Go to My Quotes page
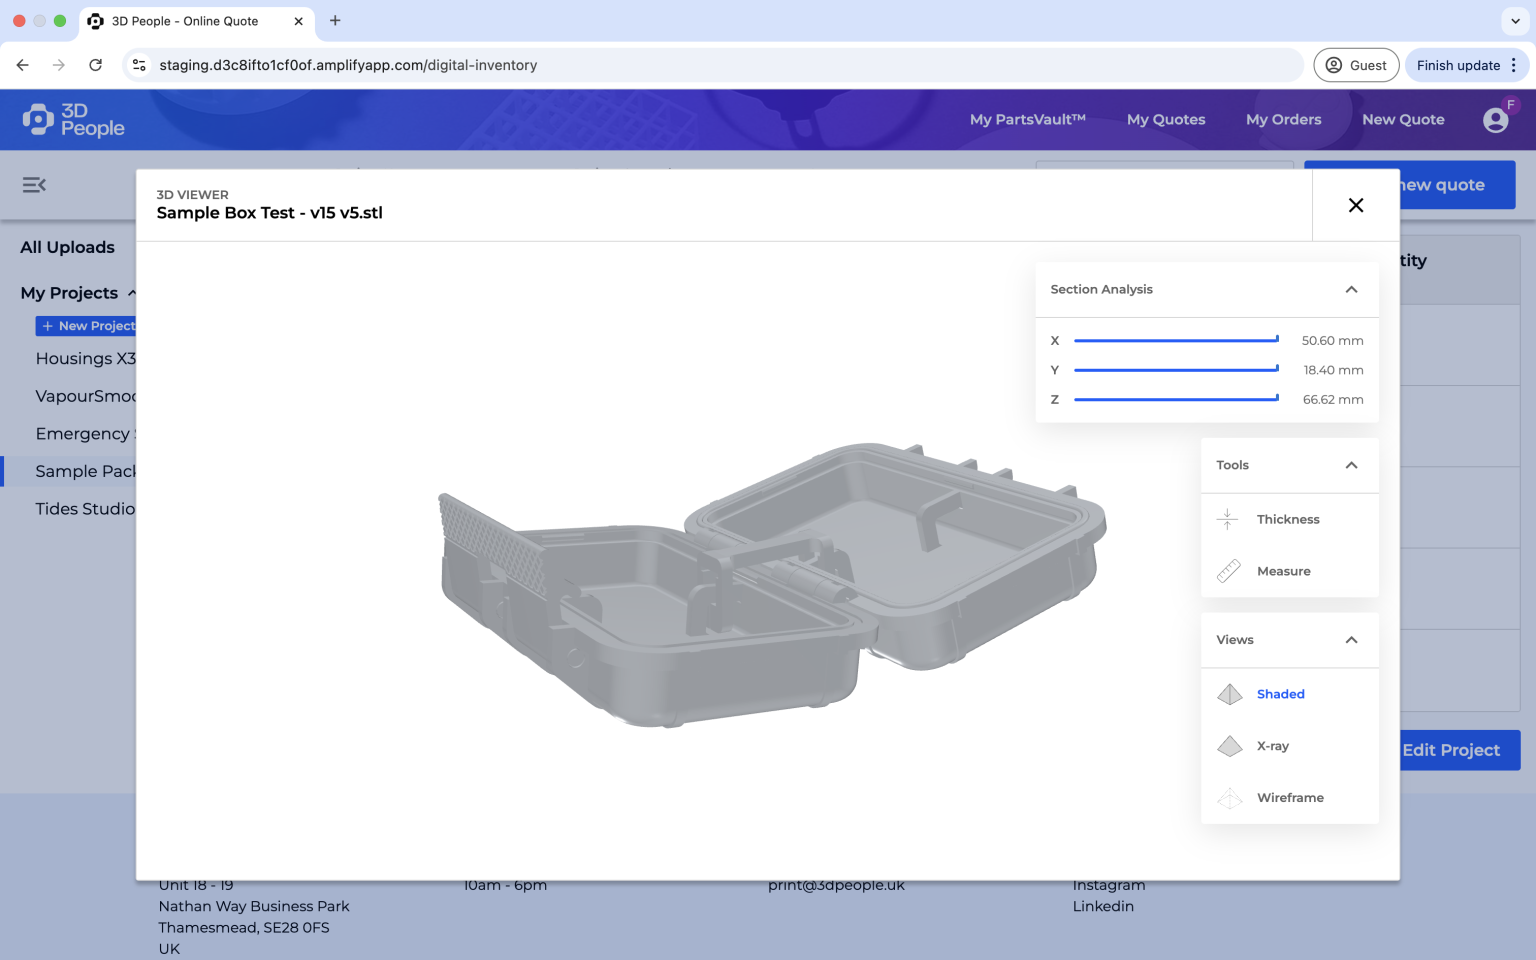 1165,120
